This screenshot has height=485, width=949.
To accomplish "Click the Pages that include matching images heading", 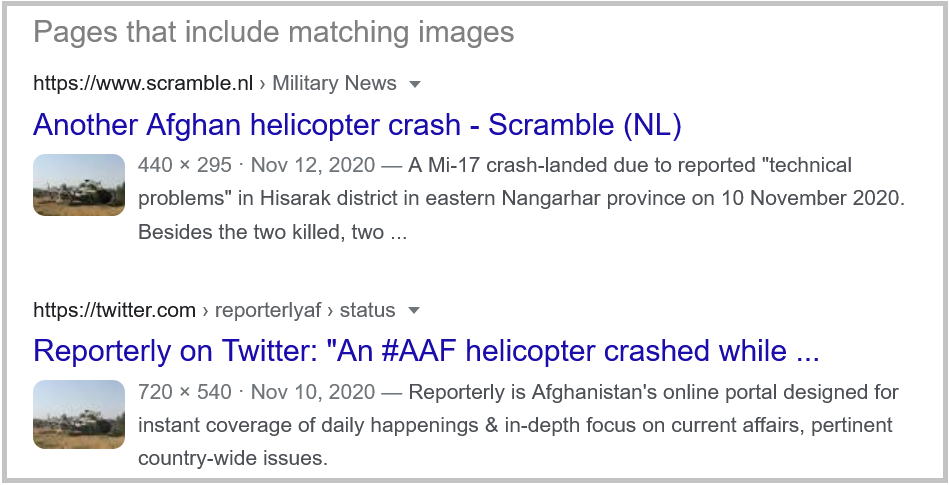I will tap(274, 31).
